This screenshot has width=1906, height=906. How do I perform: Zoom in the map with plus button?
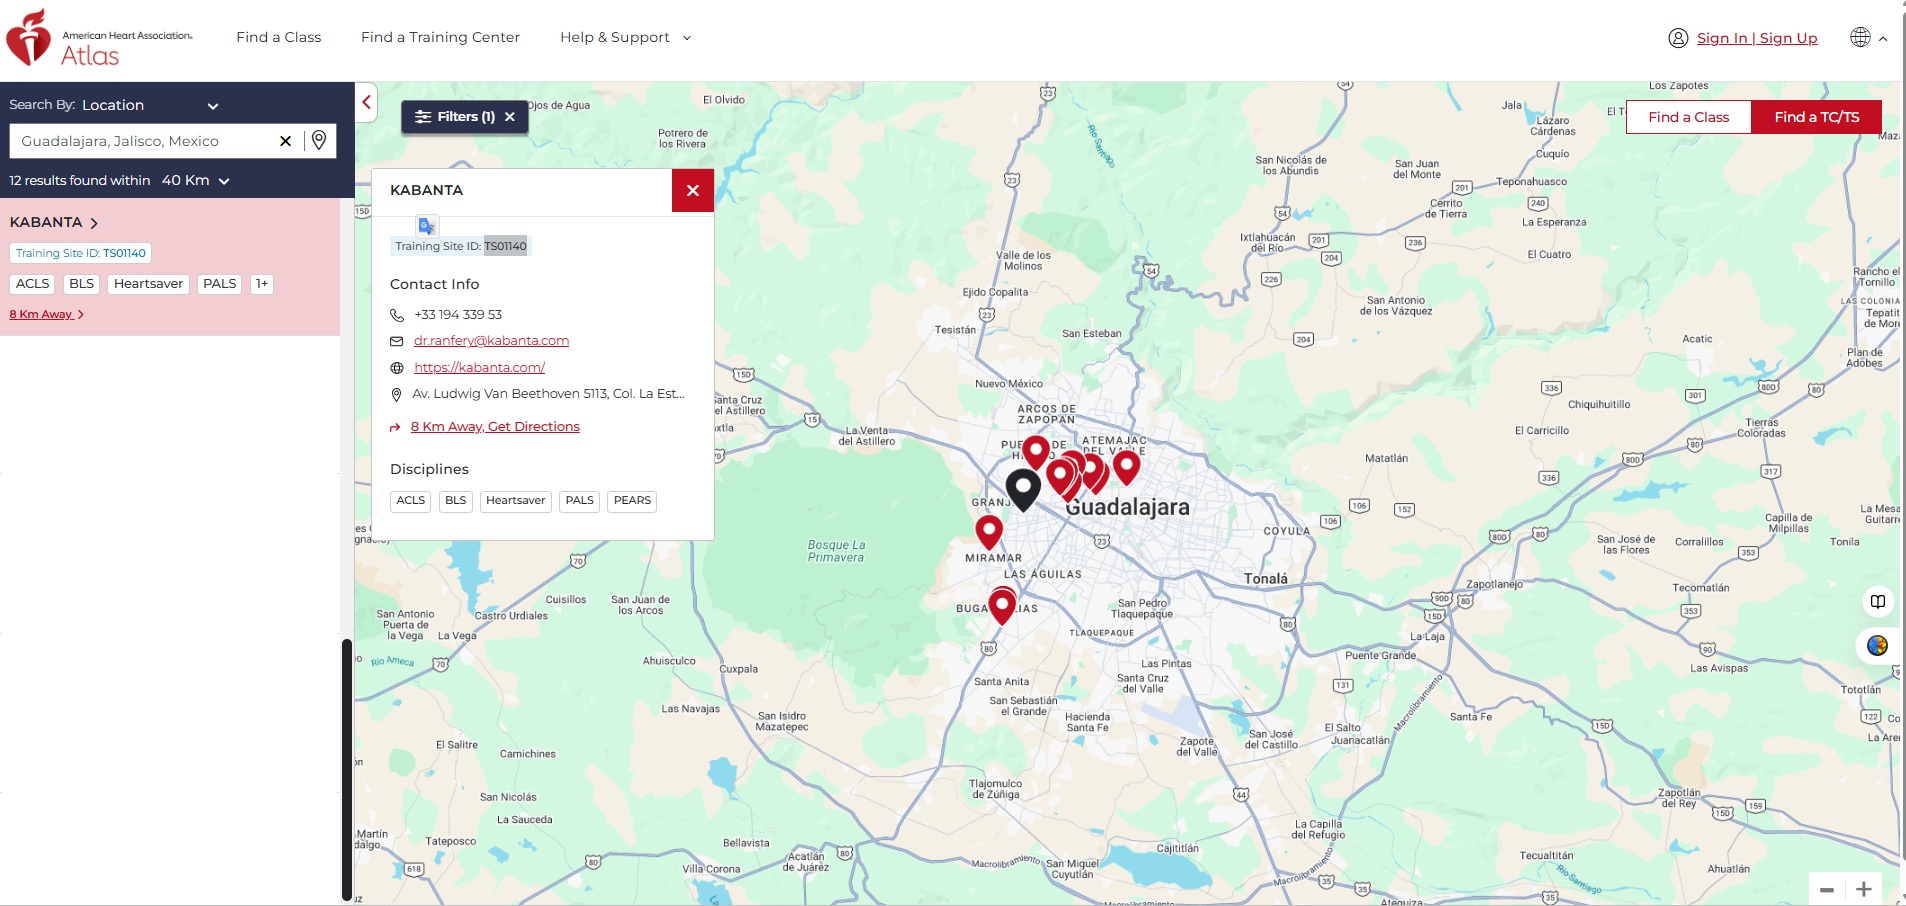(1863, 889)
